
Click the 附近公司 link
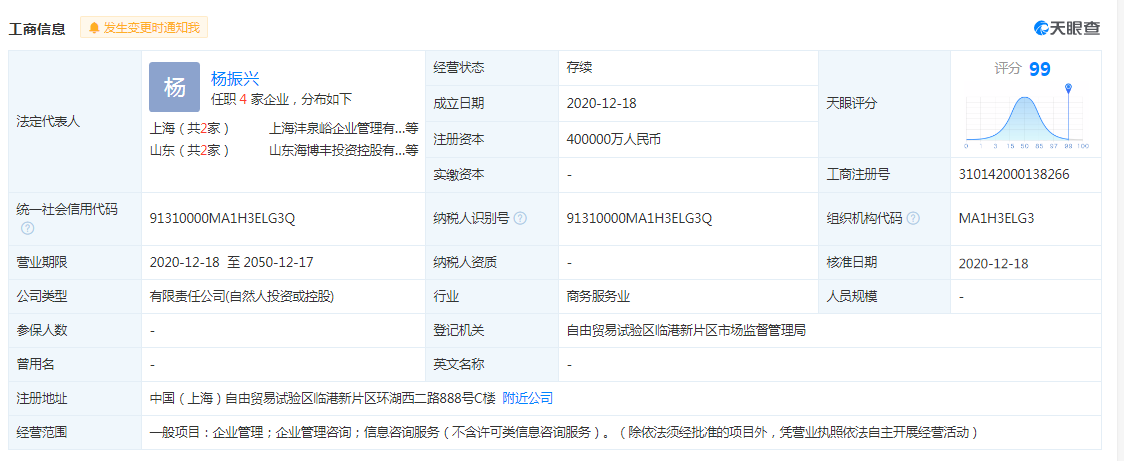pos(527,398)
